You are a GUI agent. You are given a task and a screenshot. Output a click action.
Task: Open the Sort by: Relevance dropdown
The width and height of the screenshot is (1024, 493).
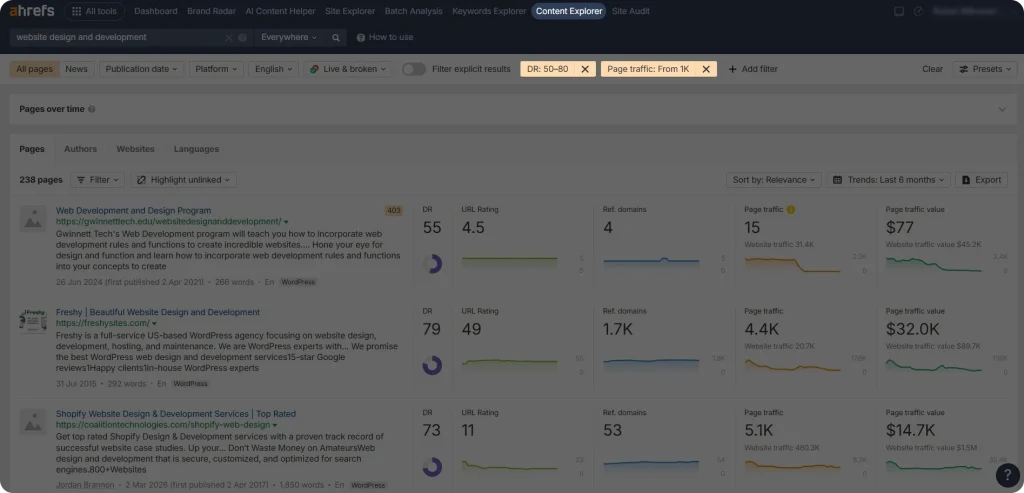[x=774, y=180]
